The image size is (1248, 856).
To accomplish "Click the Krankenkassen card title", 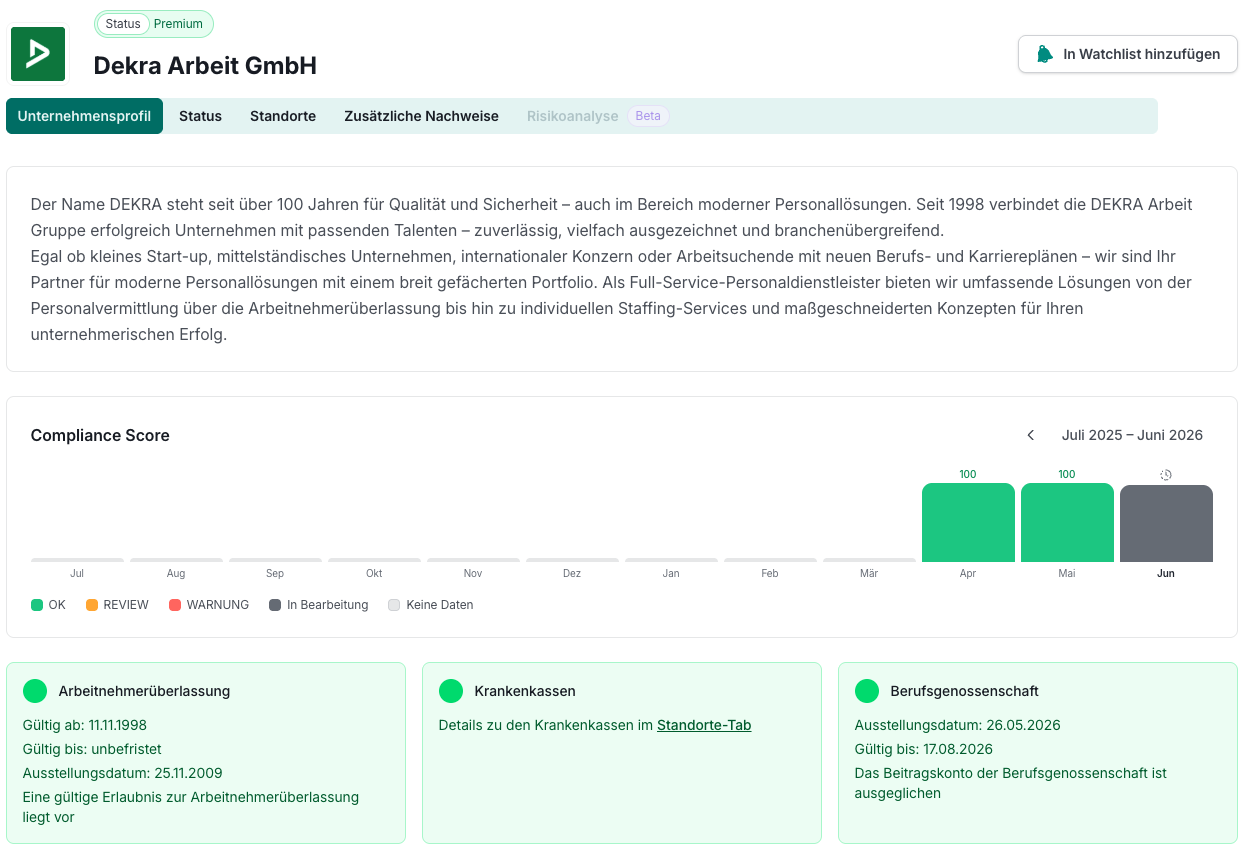I will click(525, 691).
